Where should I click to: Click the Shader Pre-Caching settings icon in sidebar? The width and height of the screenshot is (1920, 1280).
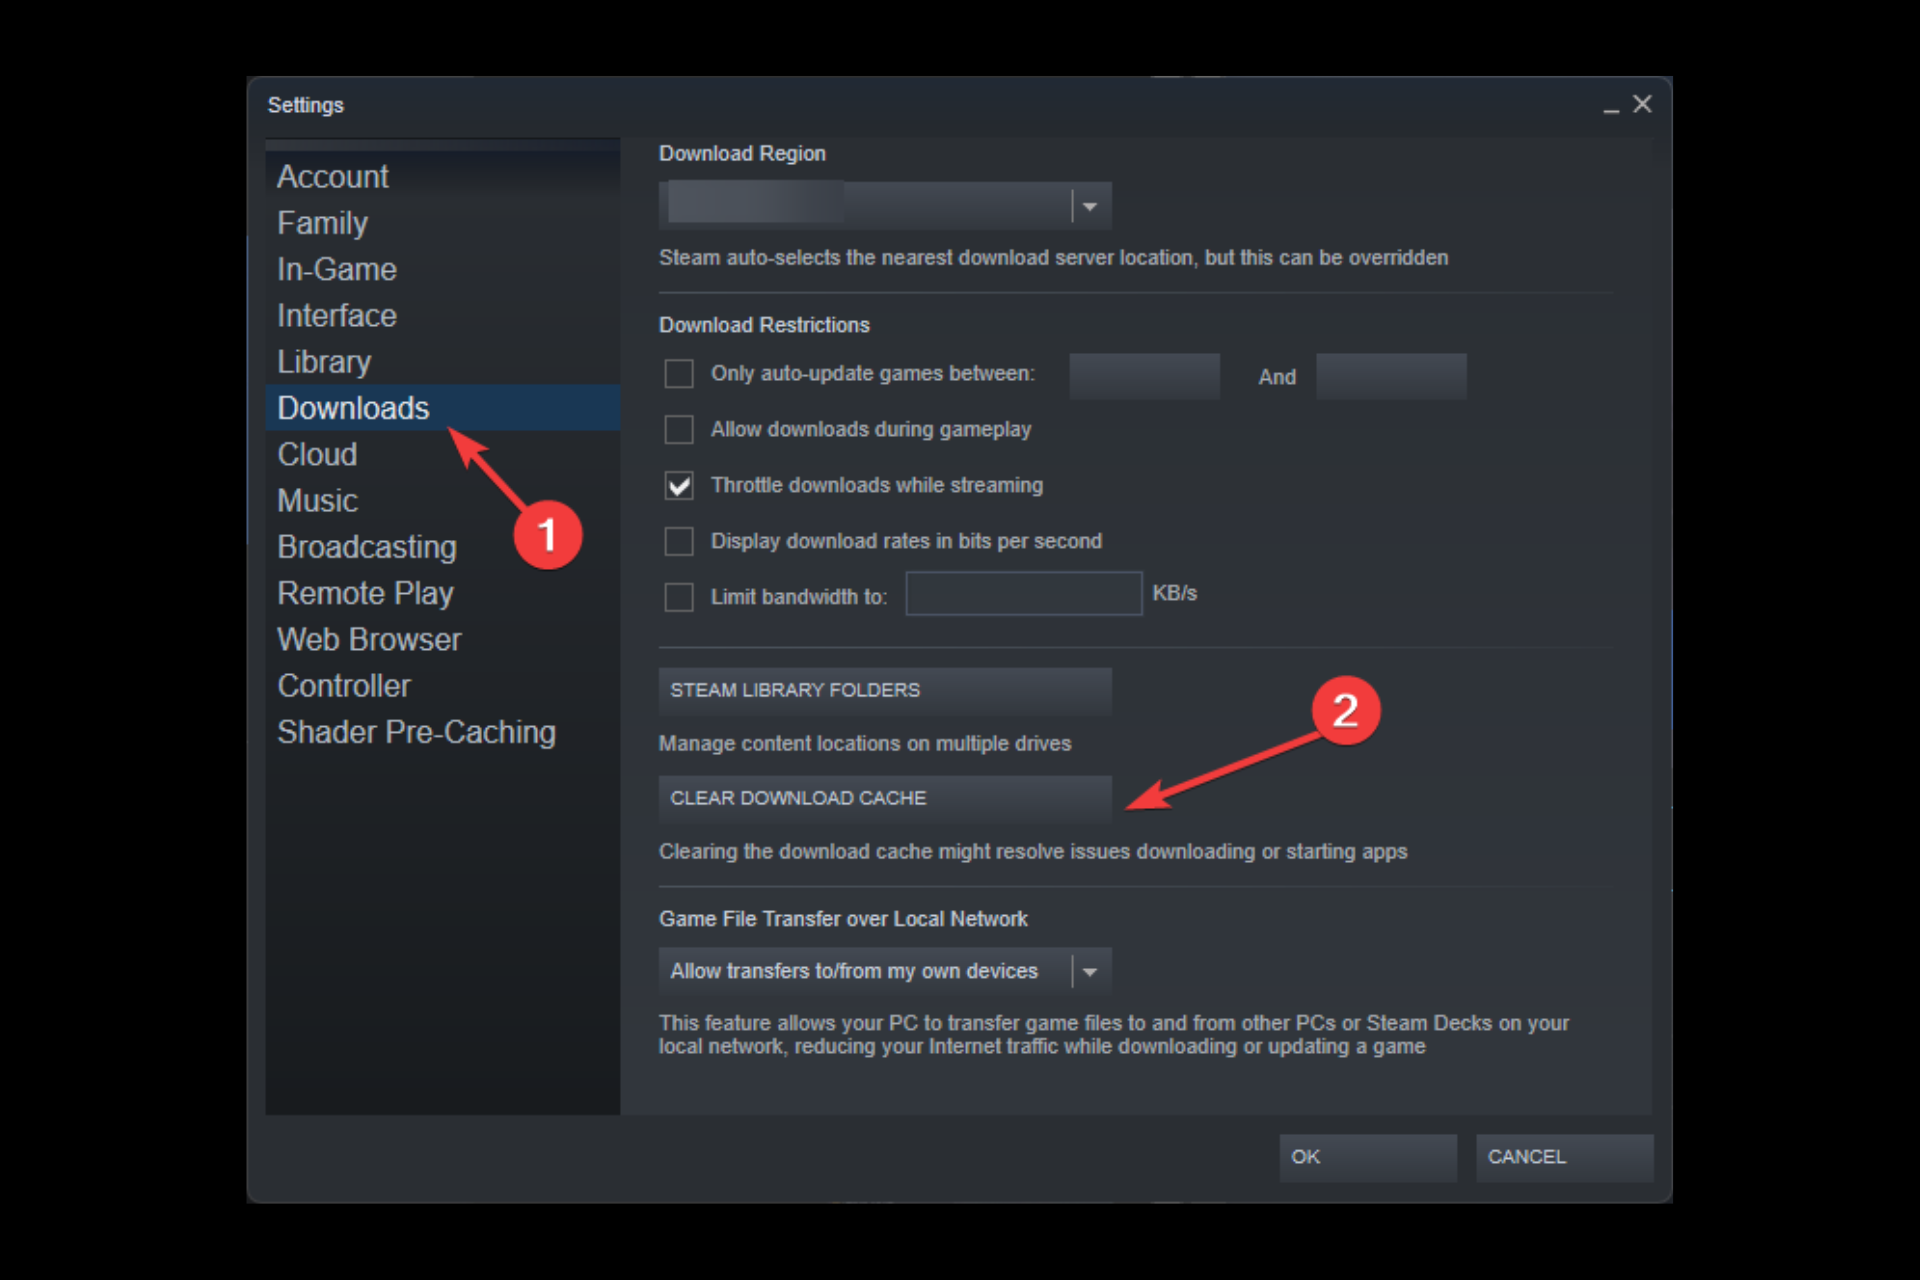(x=416, y=731)
